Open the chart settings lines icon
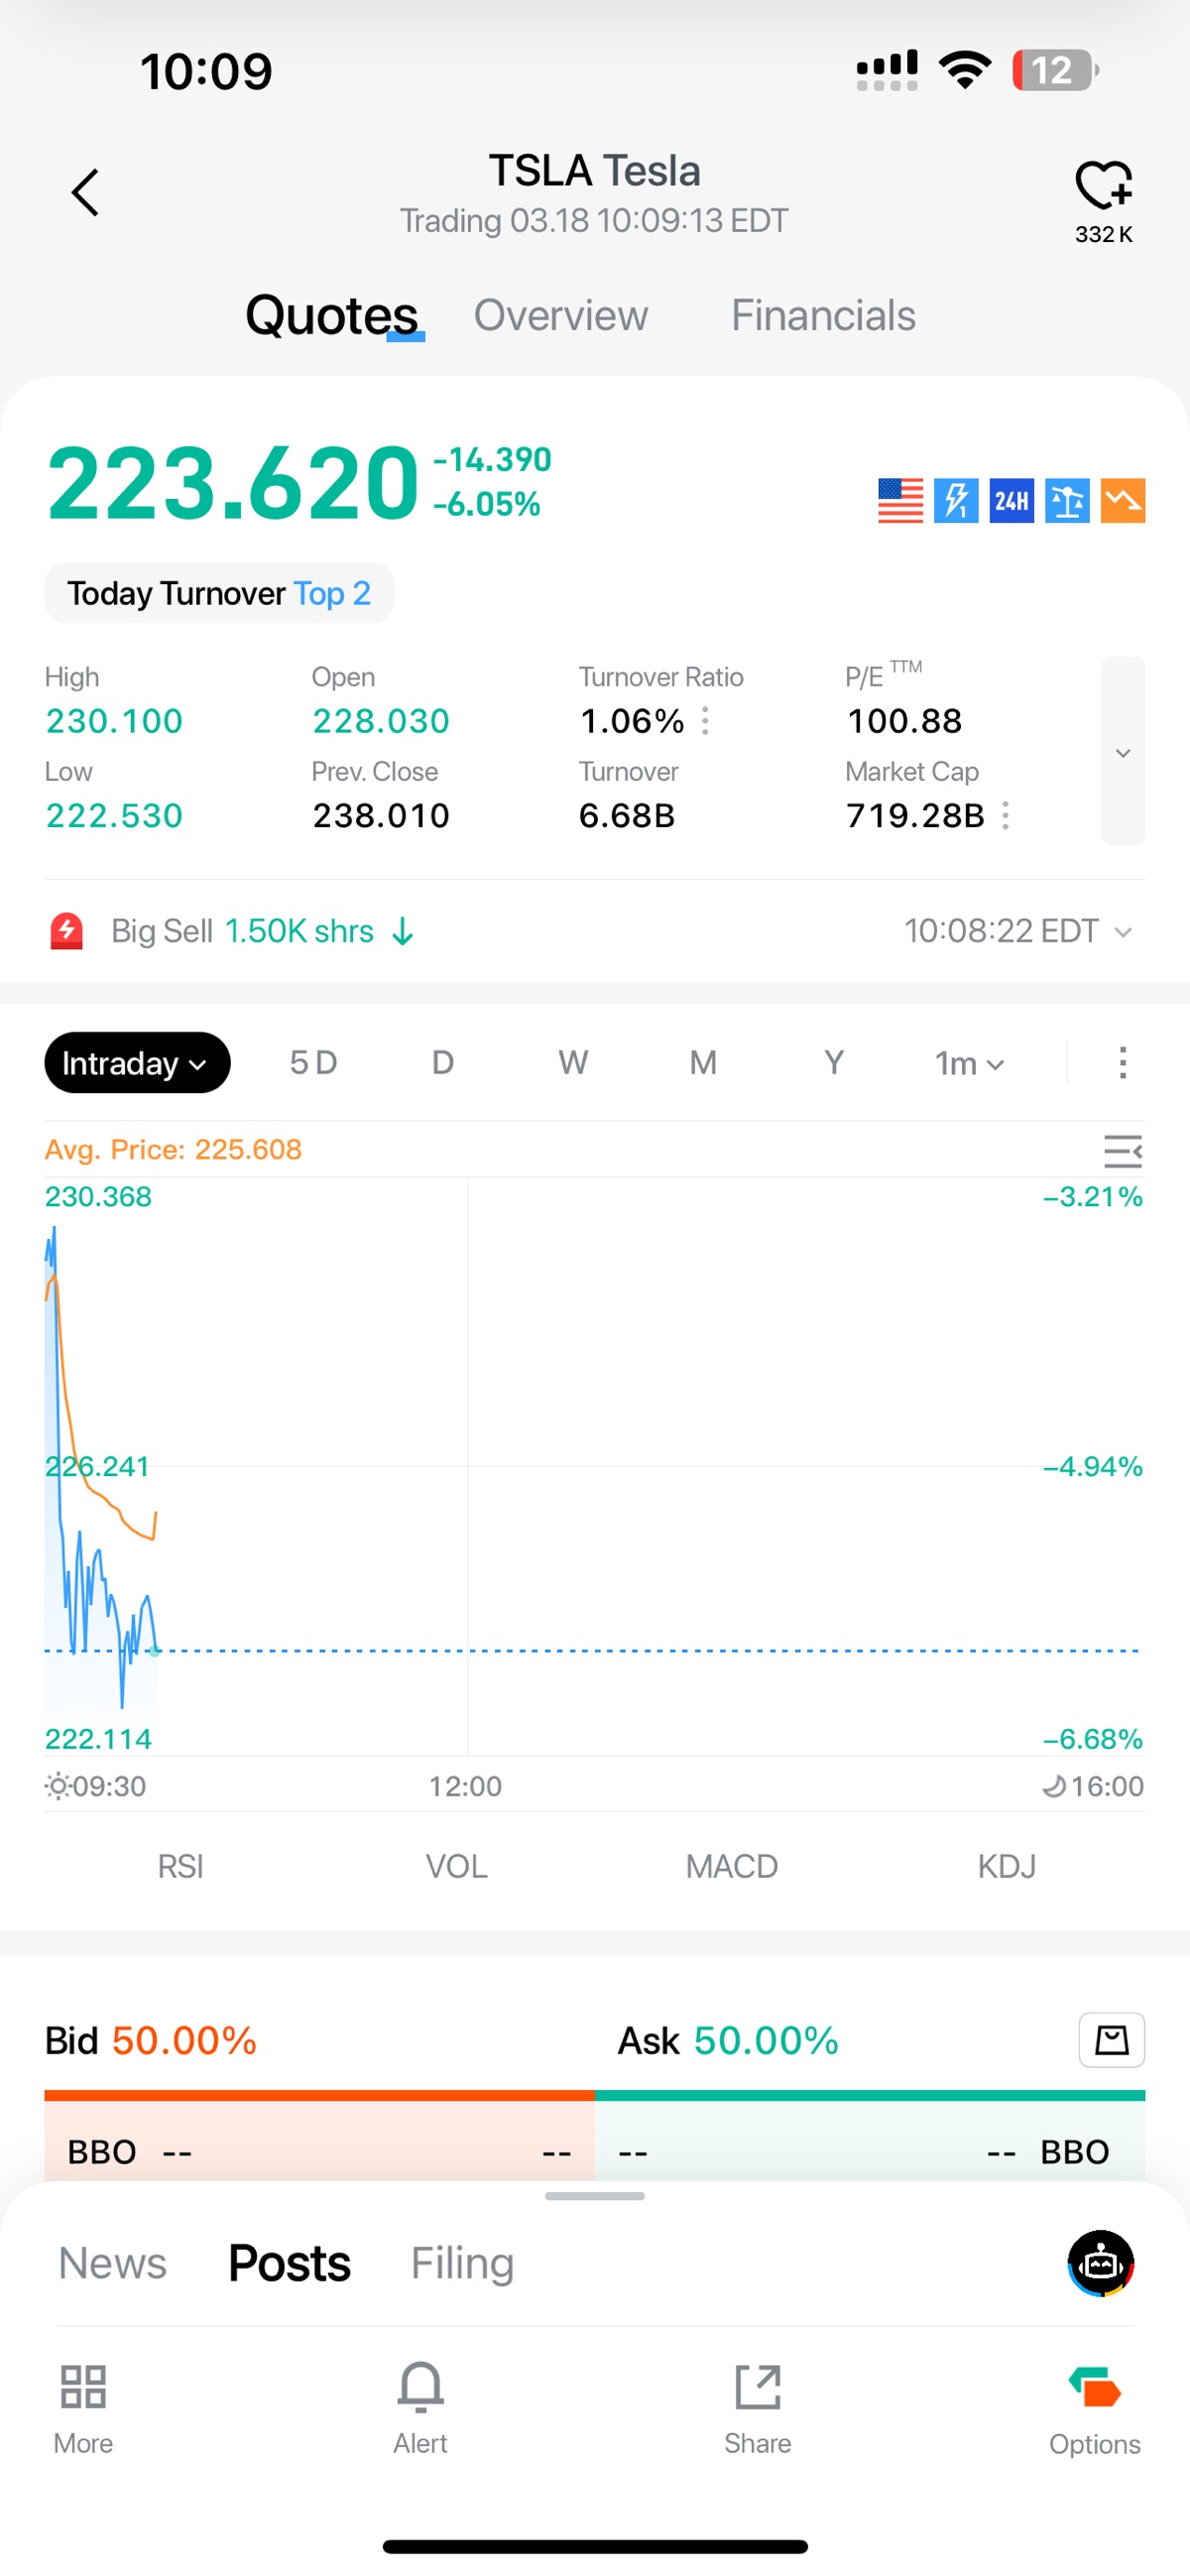This screenshot has width=1190, height=2576. [x=1122, y=1151]
